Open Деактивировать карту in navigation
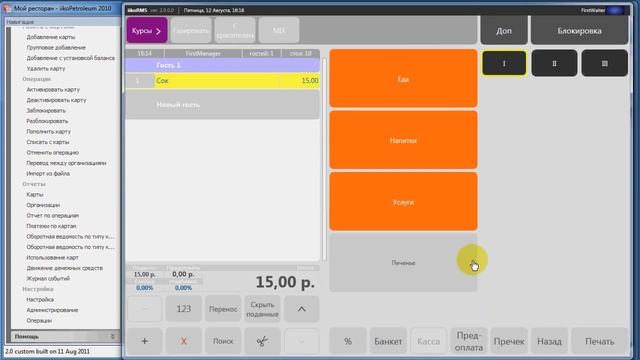 point(56,100)
